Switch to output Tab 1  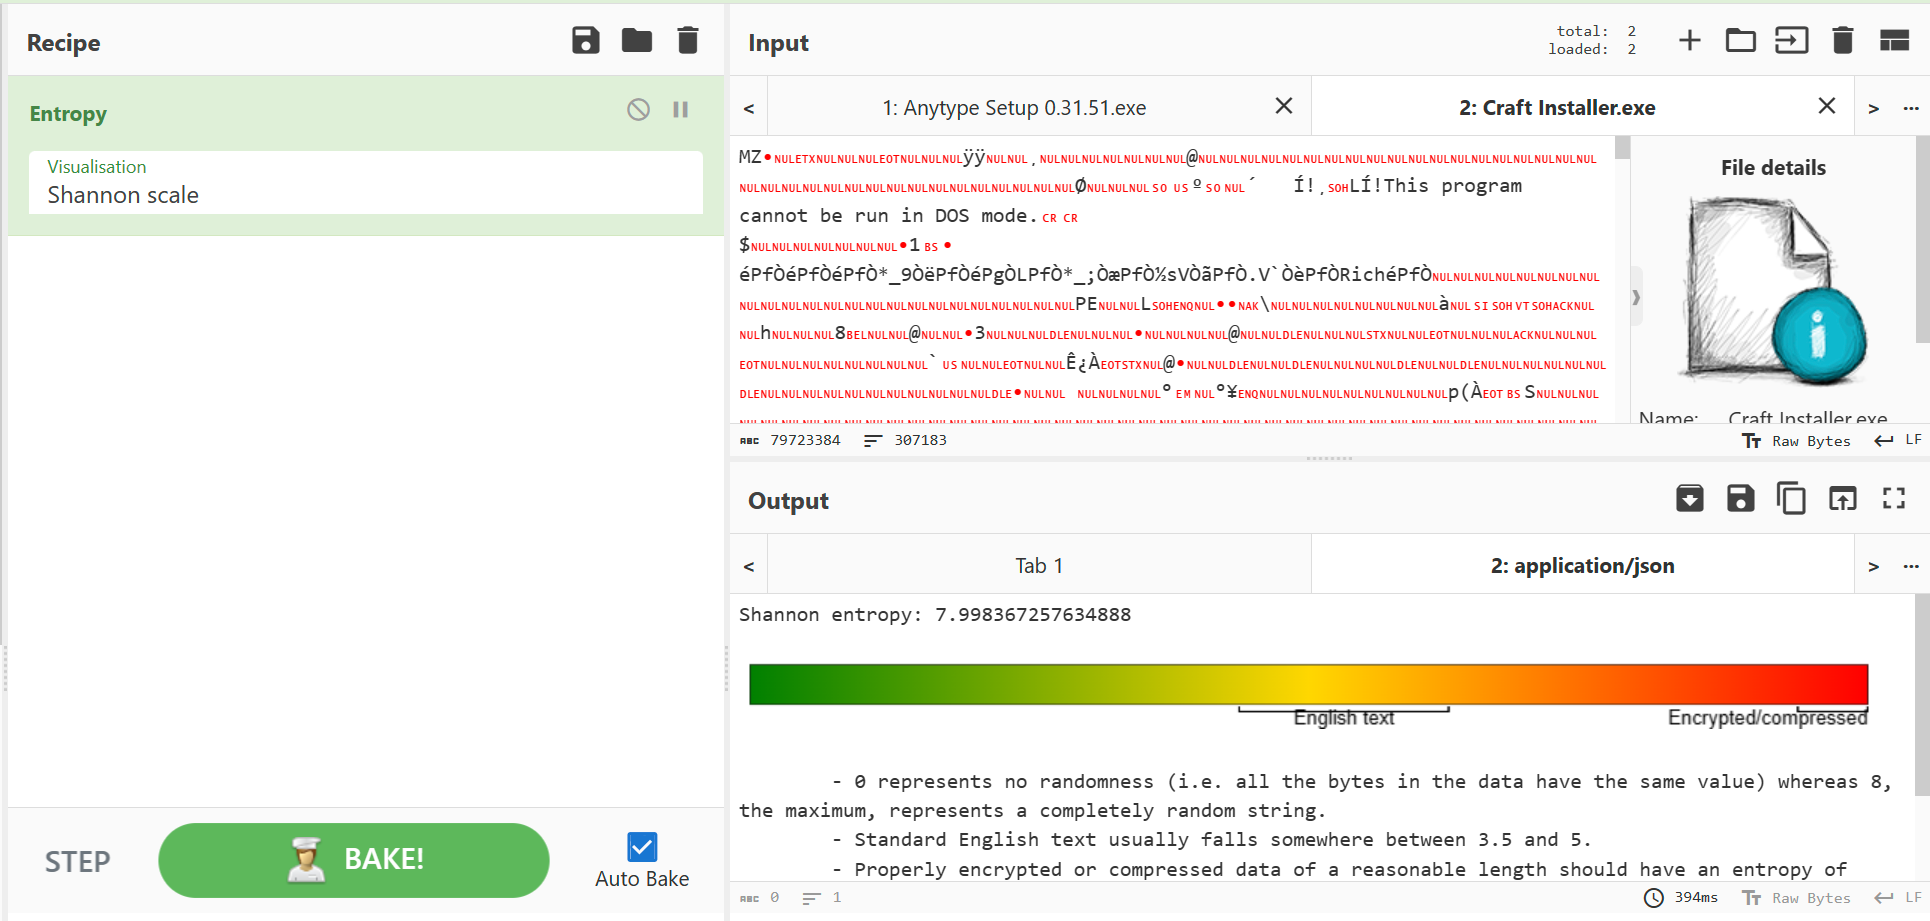click(x=1039, y=566)
